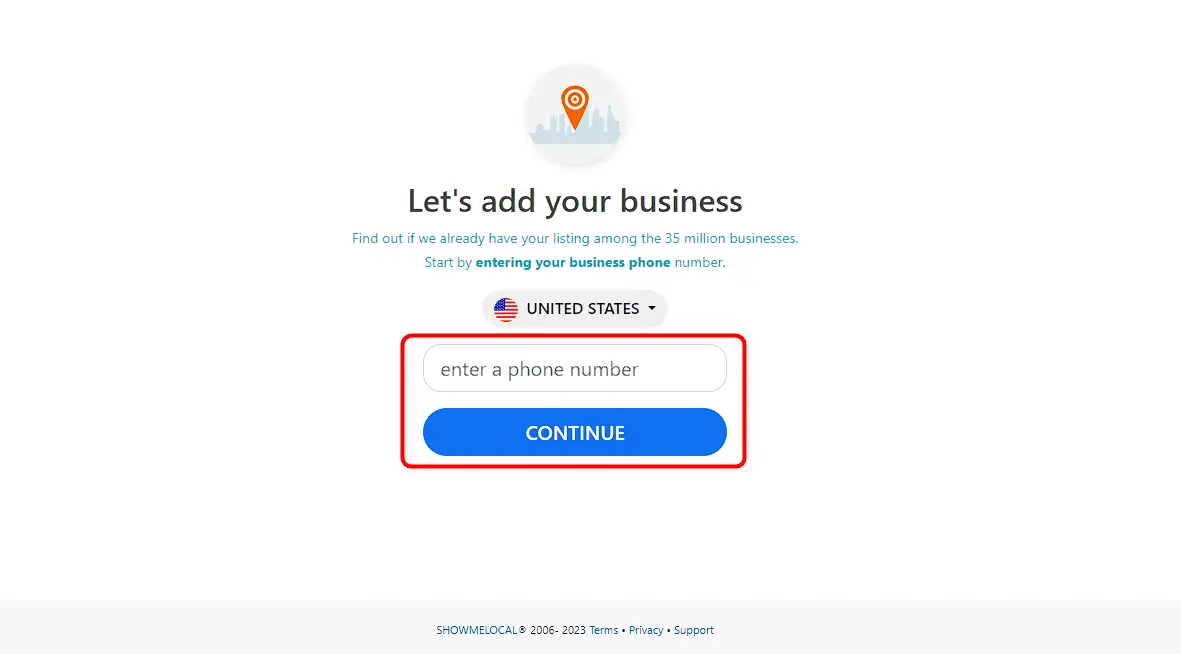Open the Terms link in the footer
This screenshot has height=654, width=1181.
click(x=603, y=630)
